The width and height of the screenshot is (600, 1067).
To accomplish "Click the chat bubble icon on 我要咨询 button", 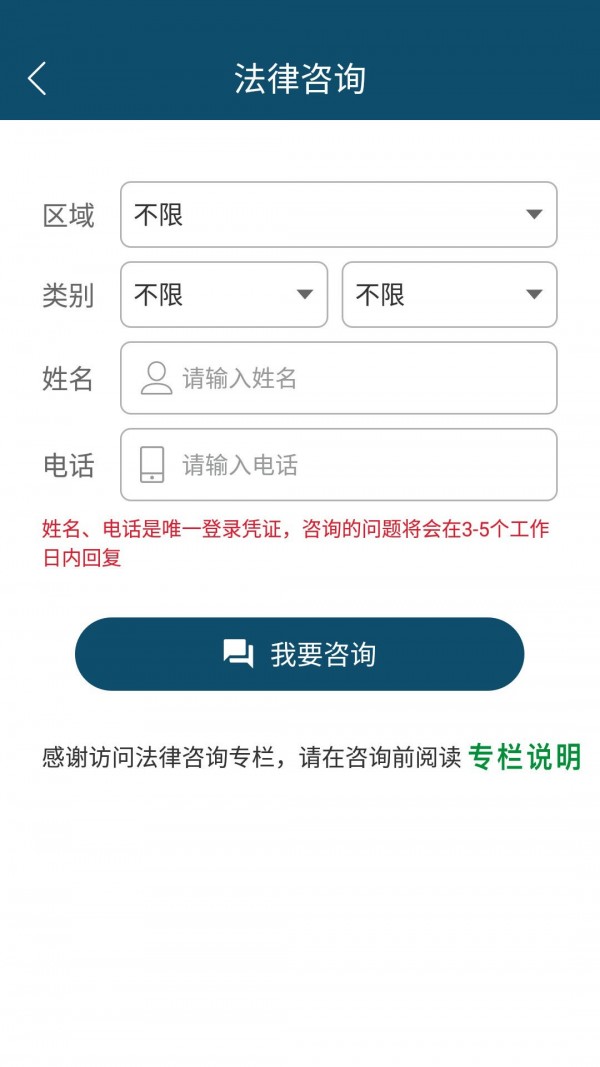I will point(237,653).
